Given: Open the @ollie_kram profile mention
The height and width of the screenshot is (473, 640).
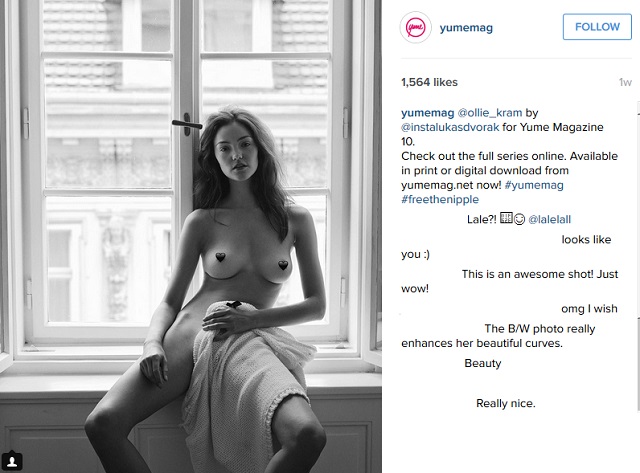Looking at the screenshot, I should coord(489,113).
